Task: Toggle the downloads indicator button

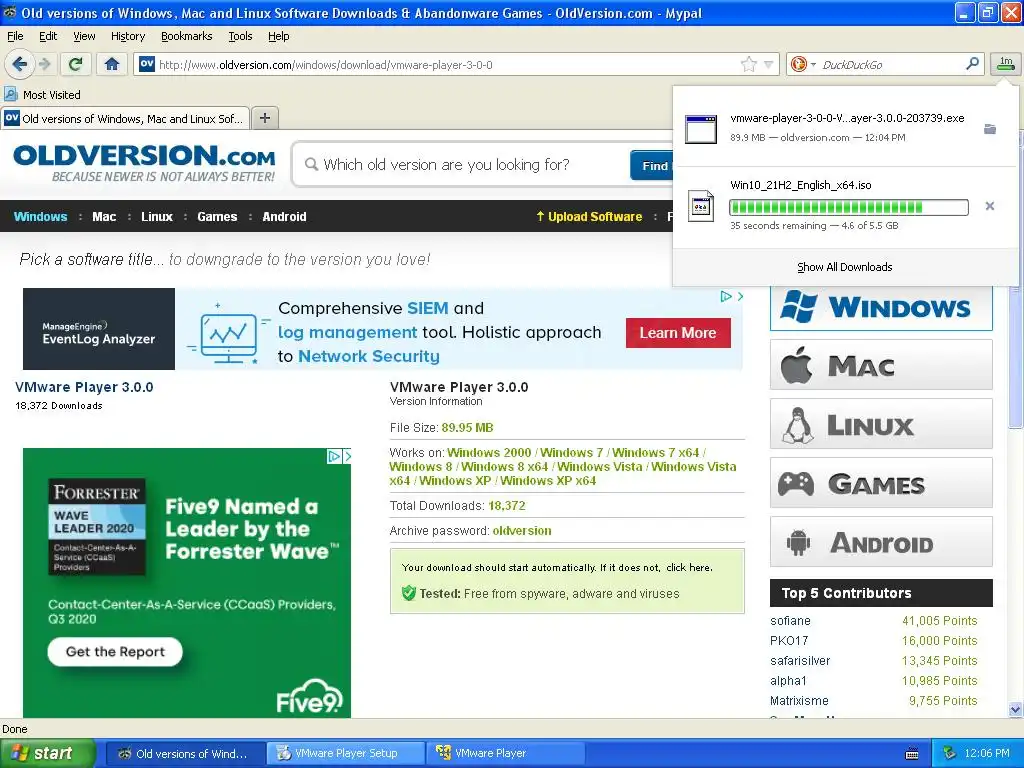Action: pos(1006,64)
